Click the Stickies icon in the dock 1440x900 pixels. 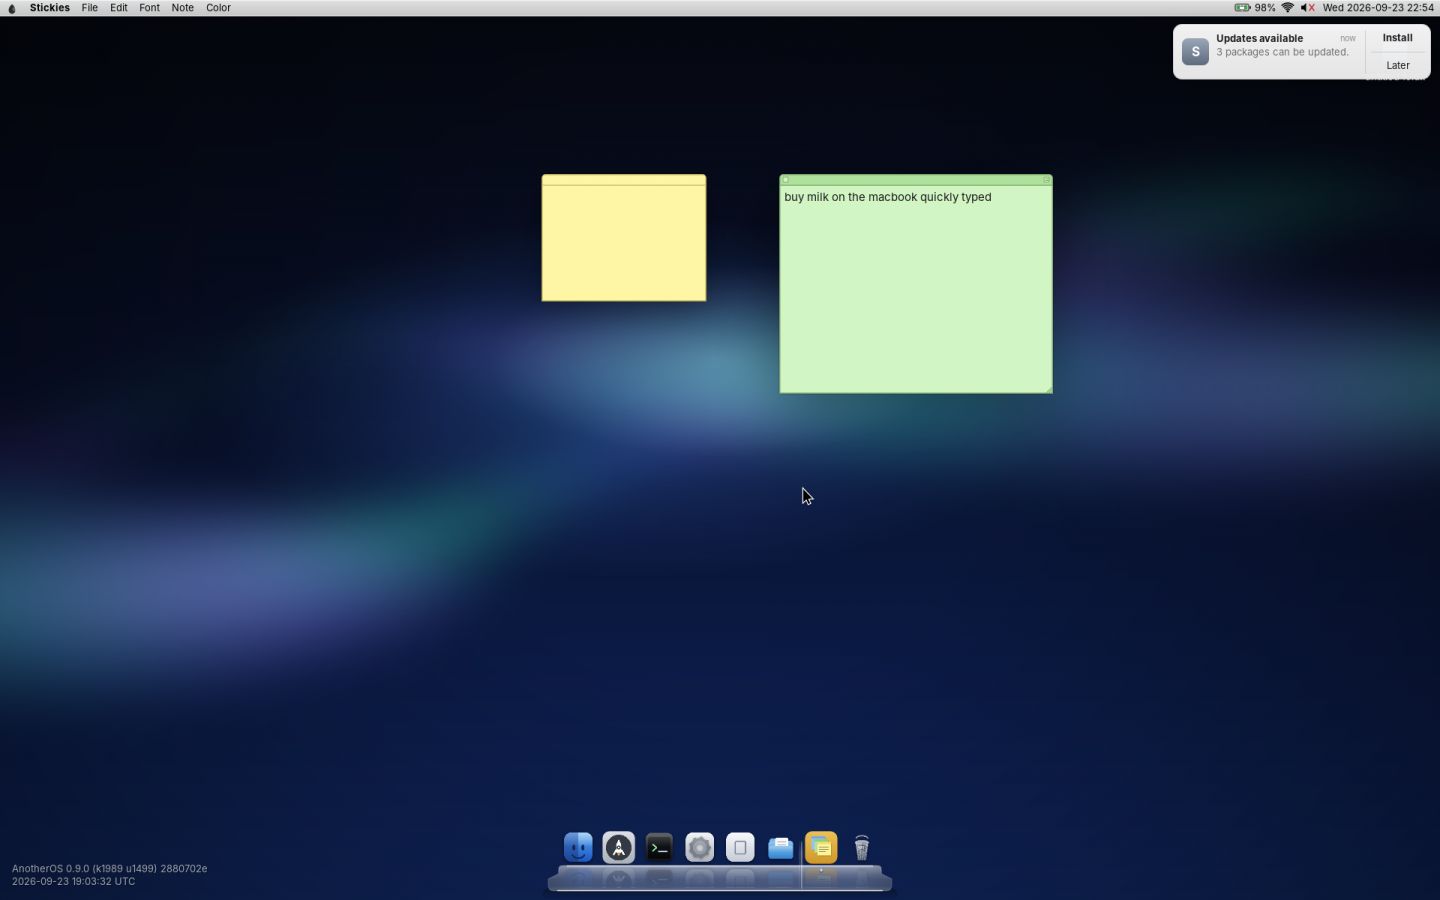821,848
